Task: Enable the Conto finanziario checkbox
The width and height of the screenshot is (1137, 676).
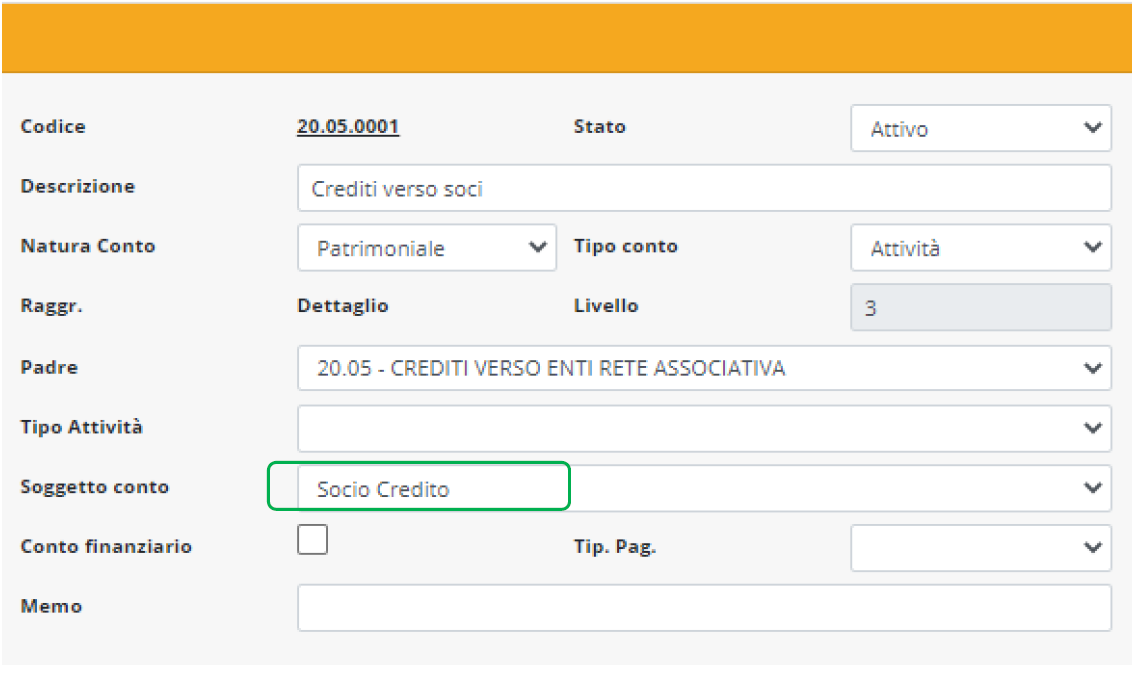Action: [x=313, y=540]
